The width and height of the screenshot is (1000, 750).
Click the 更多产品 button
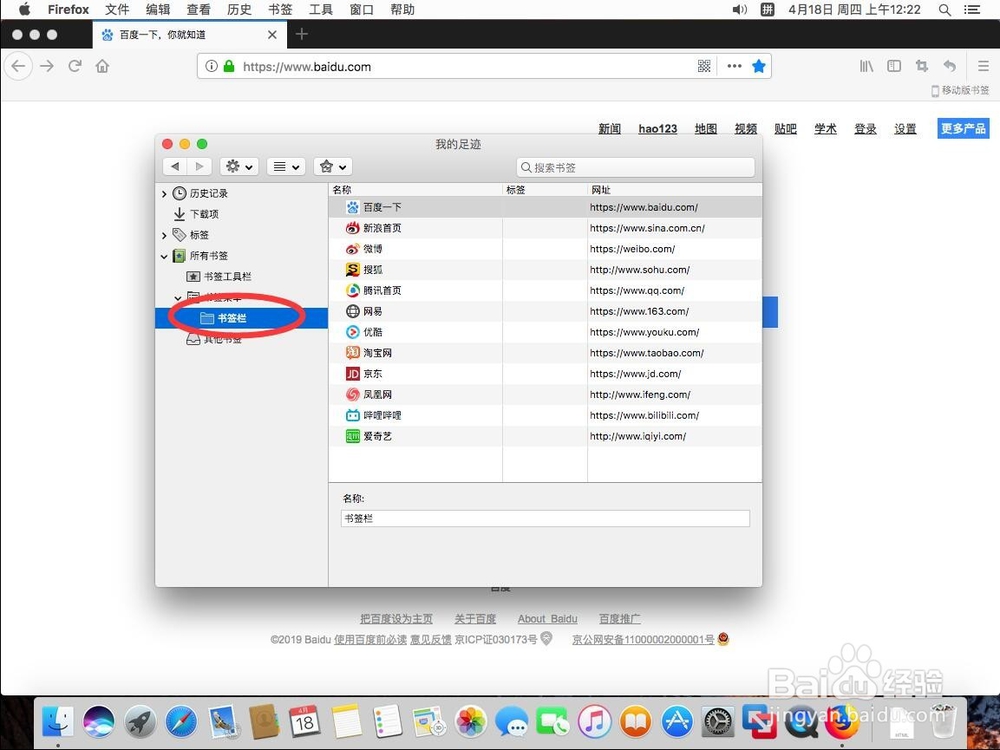coord(963,128)
